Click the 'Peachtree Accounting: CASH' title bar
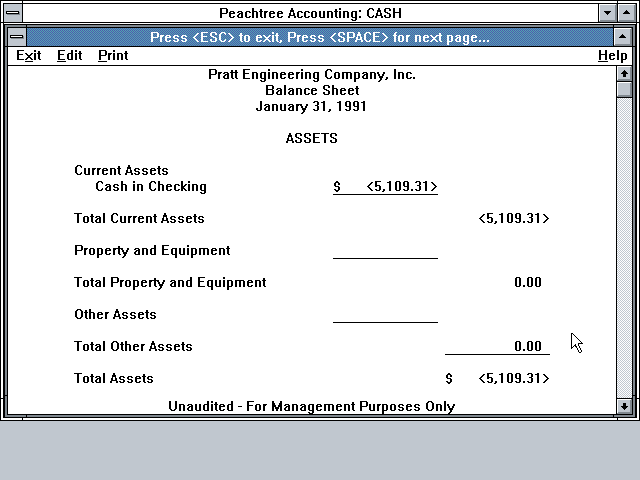The width and height of the screenshot is (640, 480). pyautogui.click(x=310, y=13)
